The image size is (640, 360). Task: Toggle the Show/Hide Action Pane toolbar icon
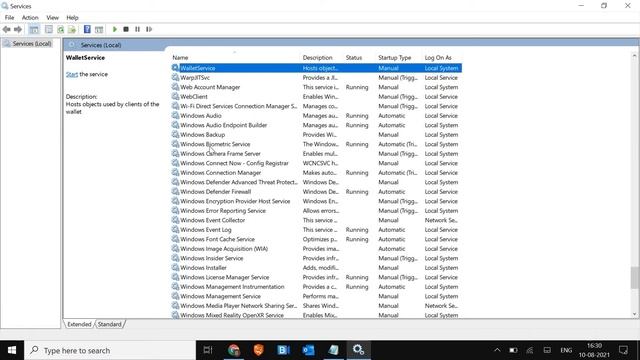point(99,29)
